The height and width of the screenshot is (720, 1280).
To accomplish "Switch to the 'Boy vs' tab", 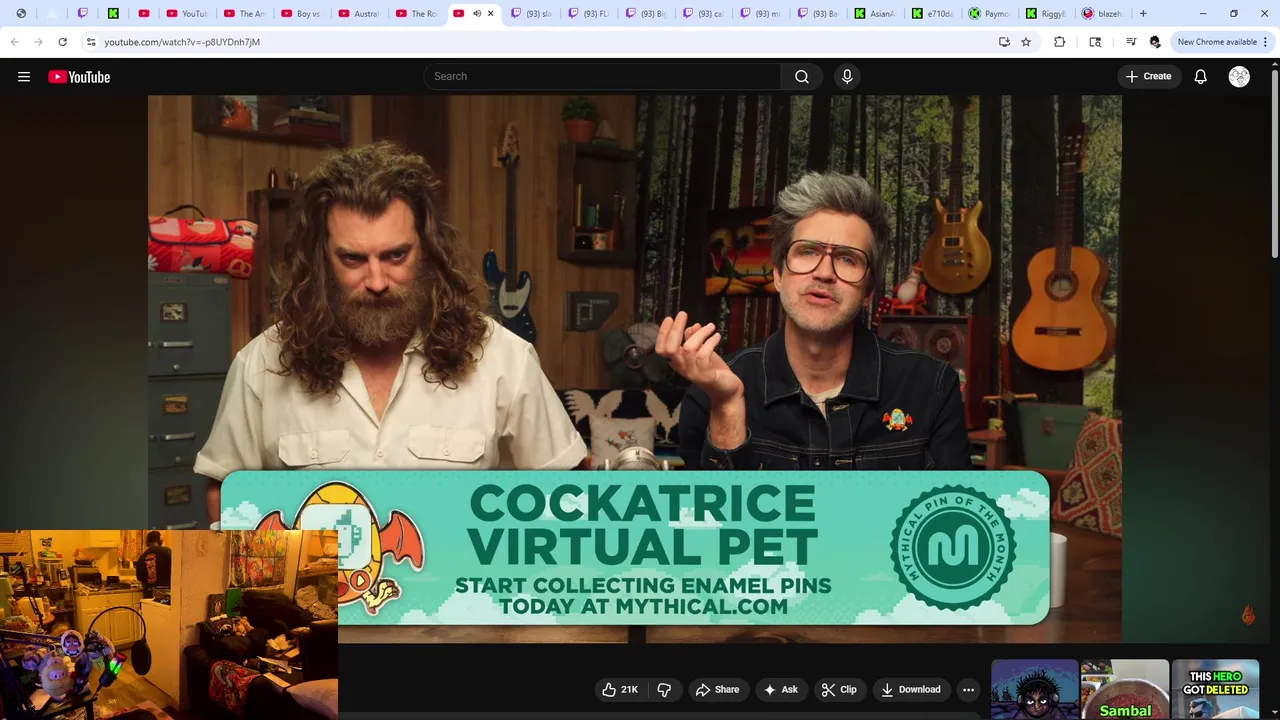I will (x=302, y=14).
